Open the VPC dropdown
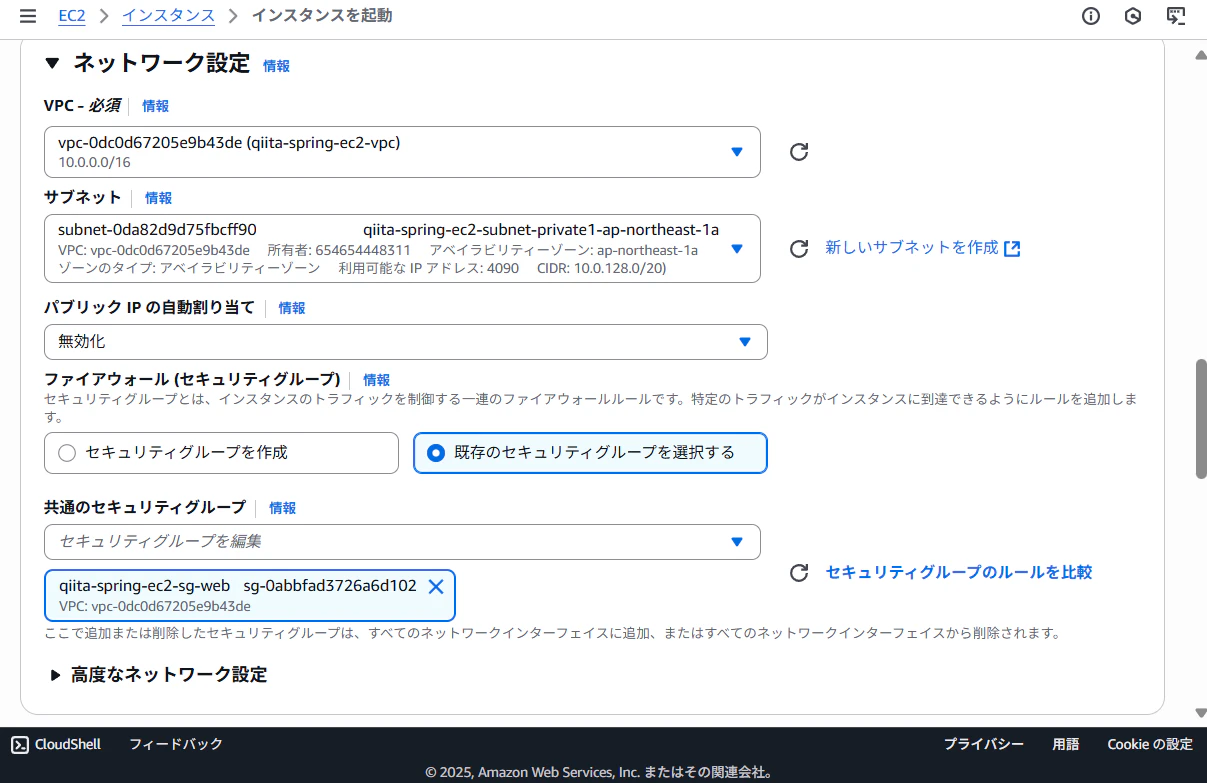 402,152
